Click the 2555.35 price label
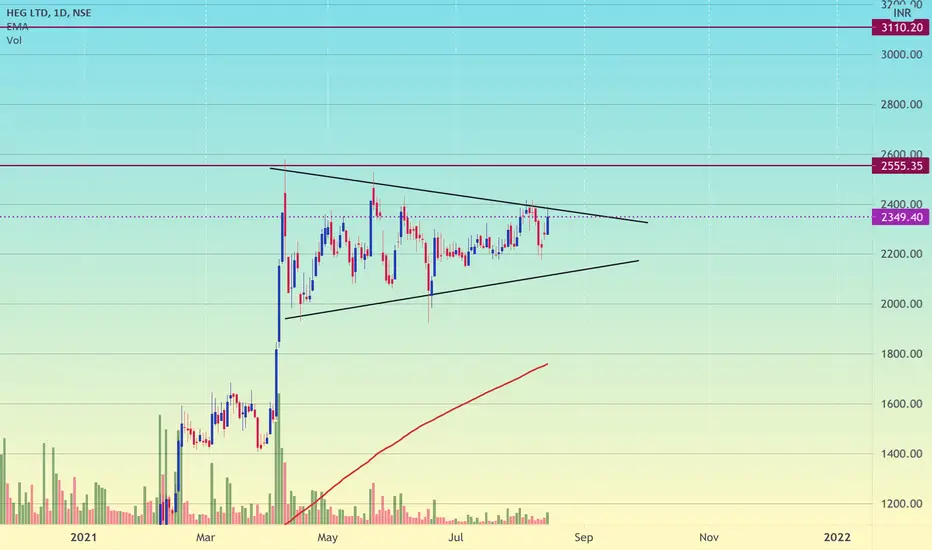 (x=900, y=166)
